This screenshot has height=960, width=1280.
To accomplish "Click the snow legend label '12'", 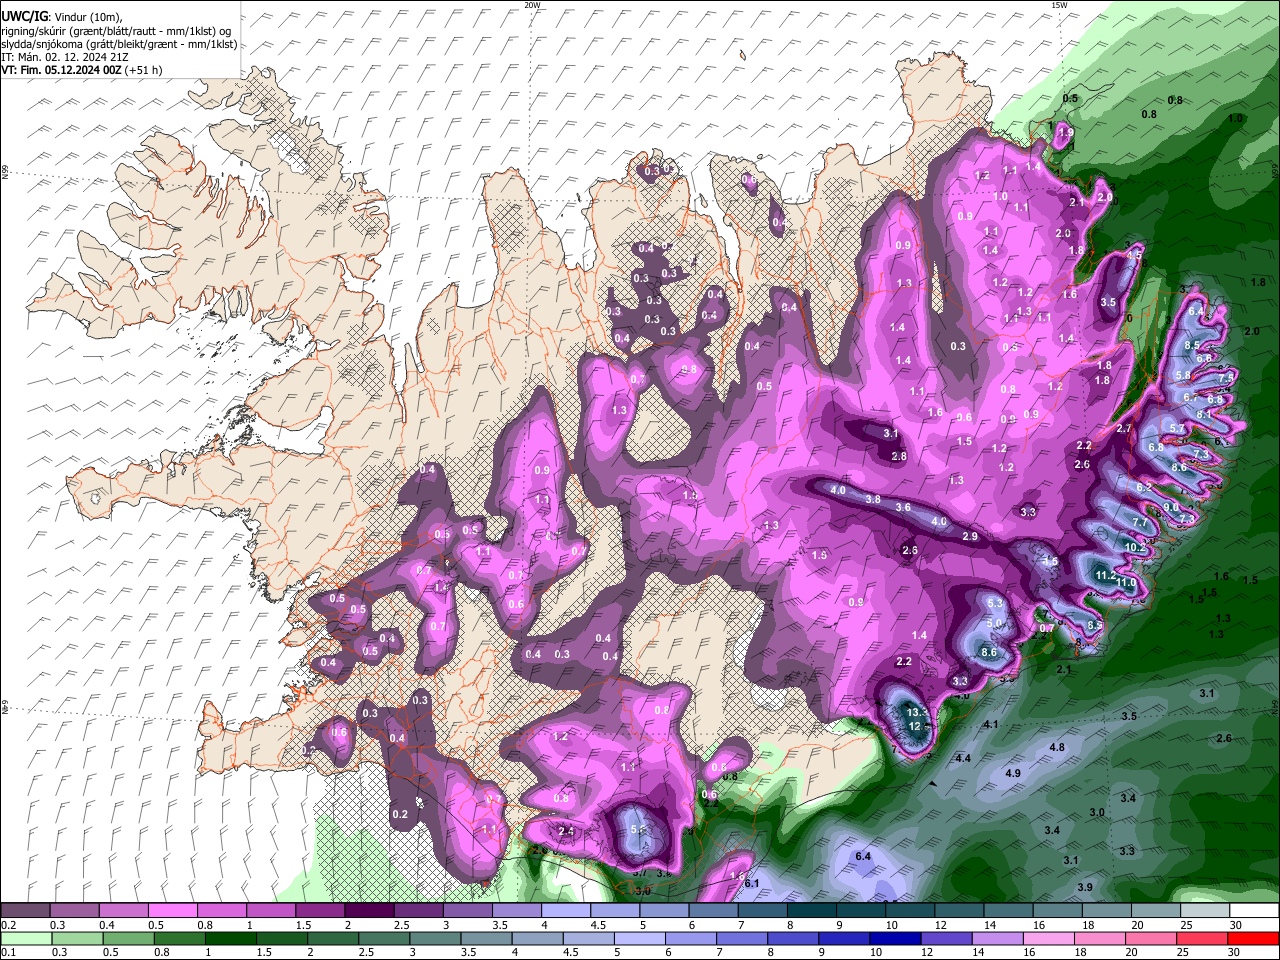I will tap(940, 925).
